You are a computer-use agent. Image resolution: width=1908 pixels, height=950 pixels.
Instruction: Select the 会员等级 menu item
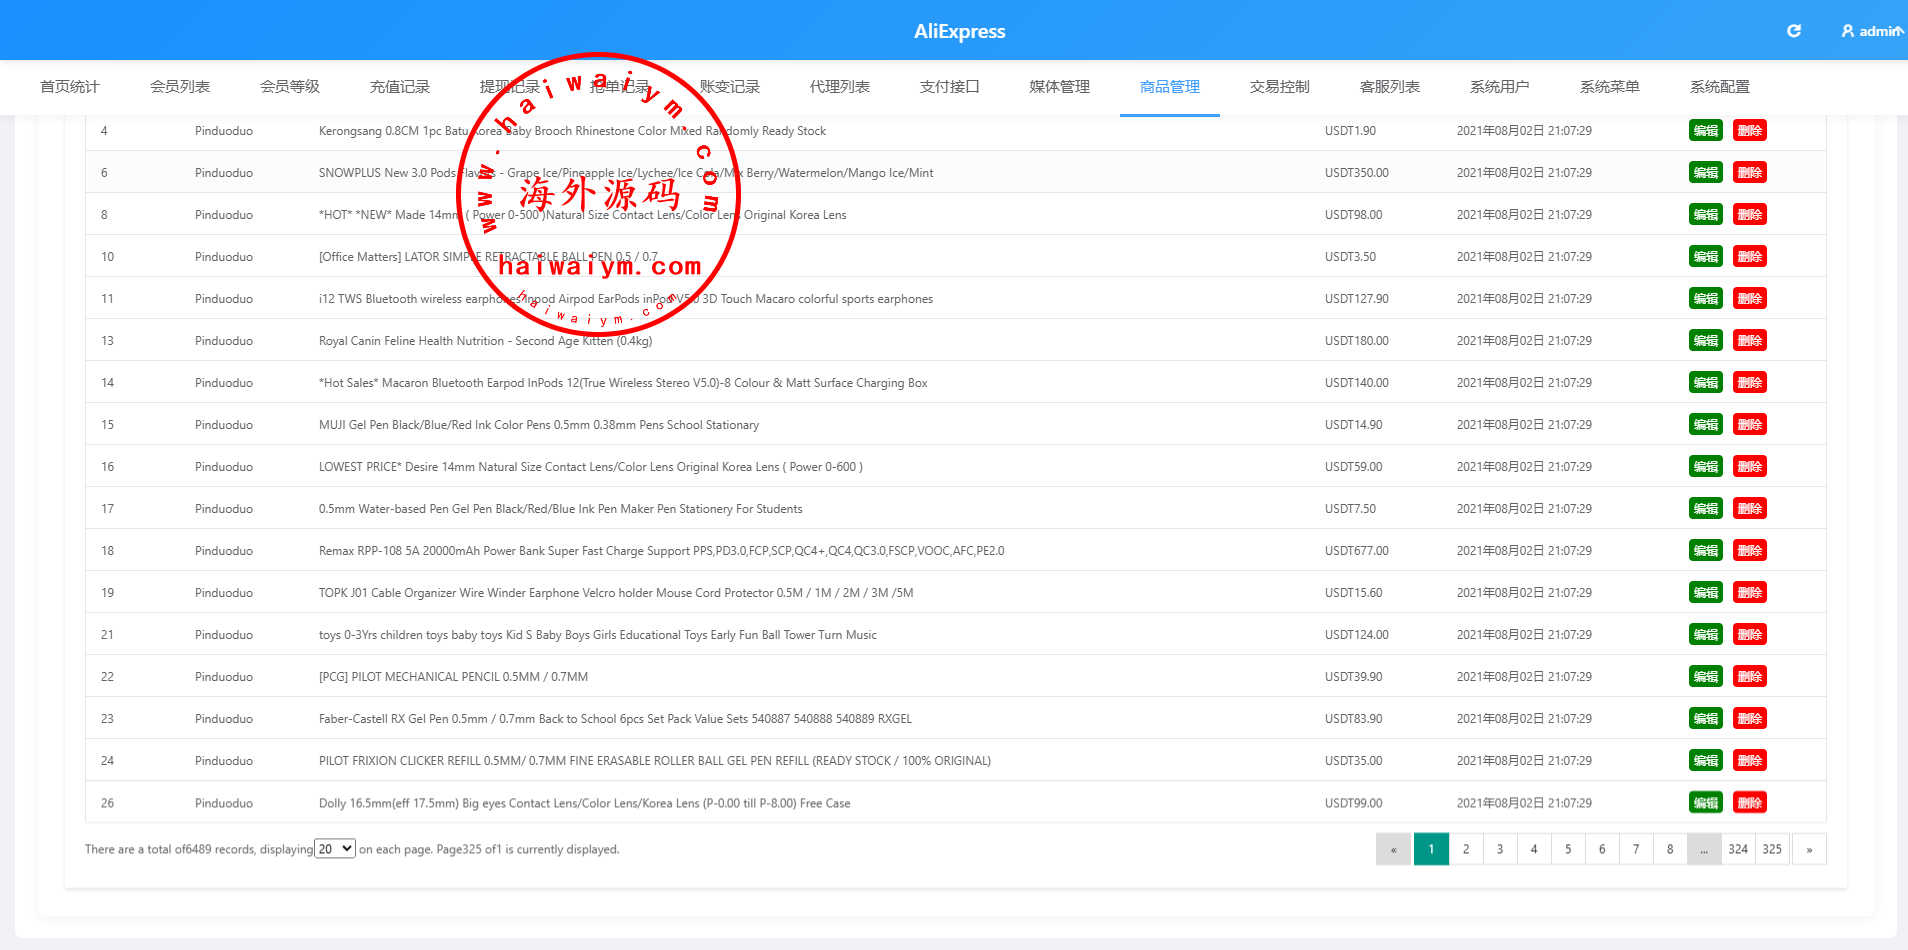(x=290, y=87)
